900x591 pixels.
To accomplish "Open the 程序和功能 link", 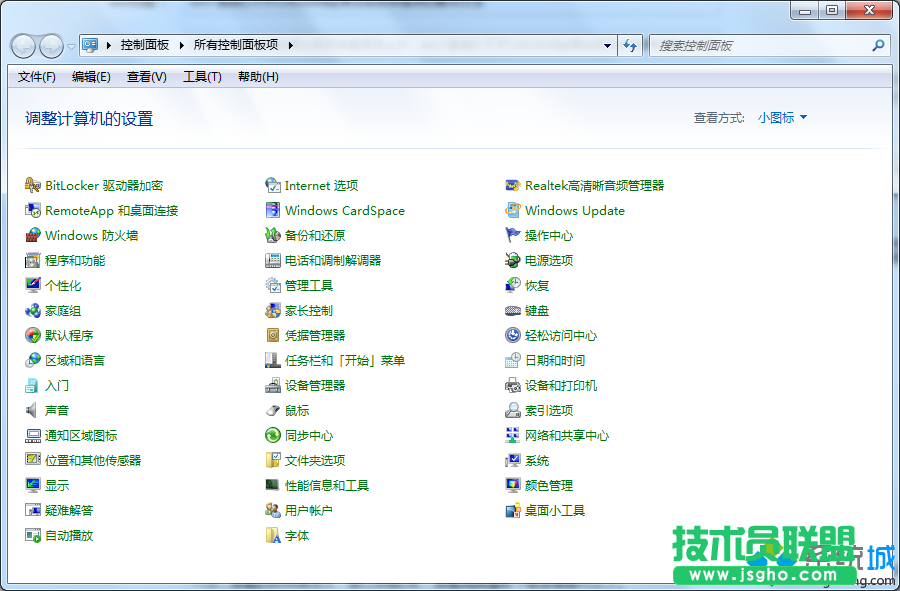I will (x=75, y=260).
